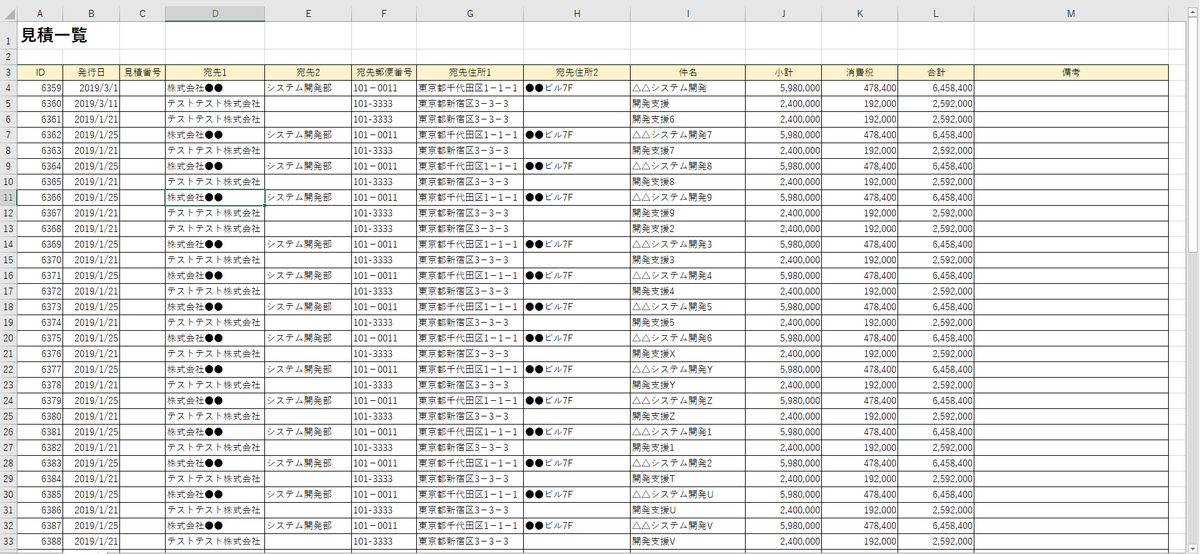
Task: Click row header 33
Action: coord(8,541)
